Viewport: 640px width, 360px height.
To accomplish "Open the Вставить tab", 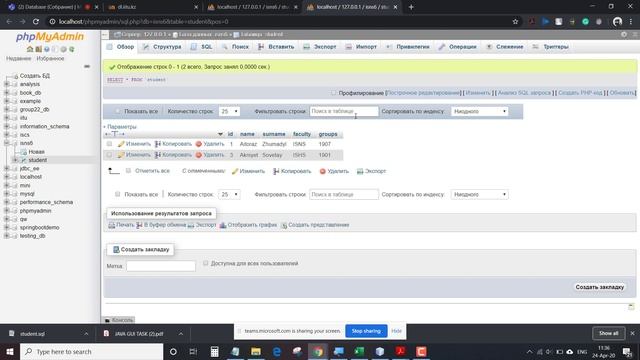I will 276,47.
